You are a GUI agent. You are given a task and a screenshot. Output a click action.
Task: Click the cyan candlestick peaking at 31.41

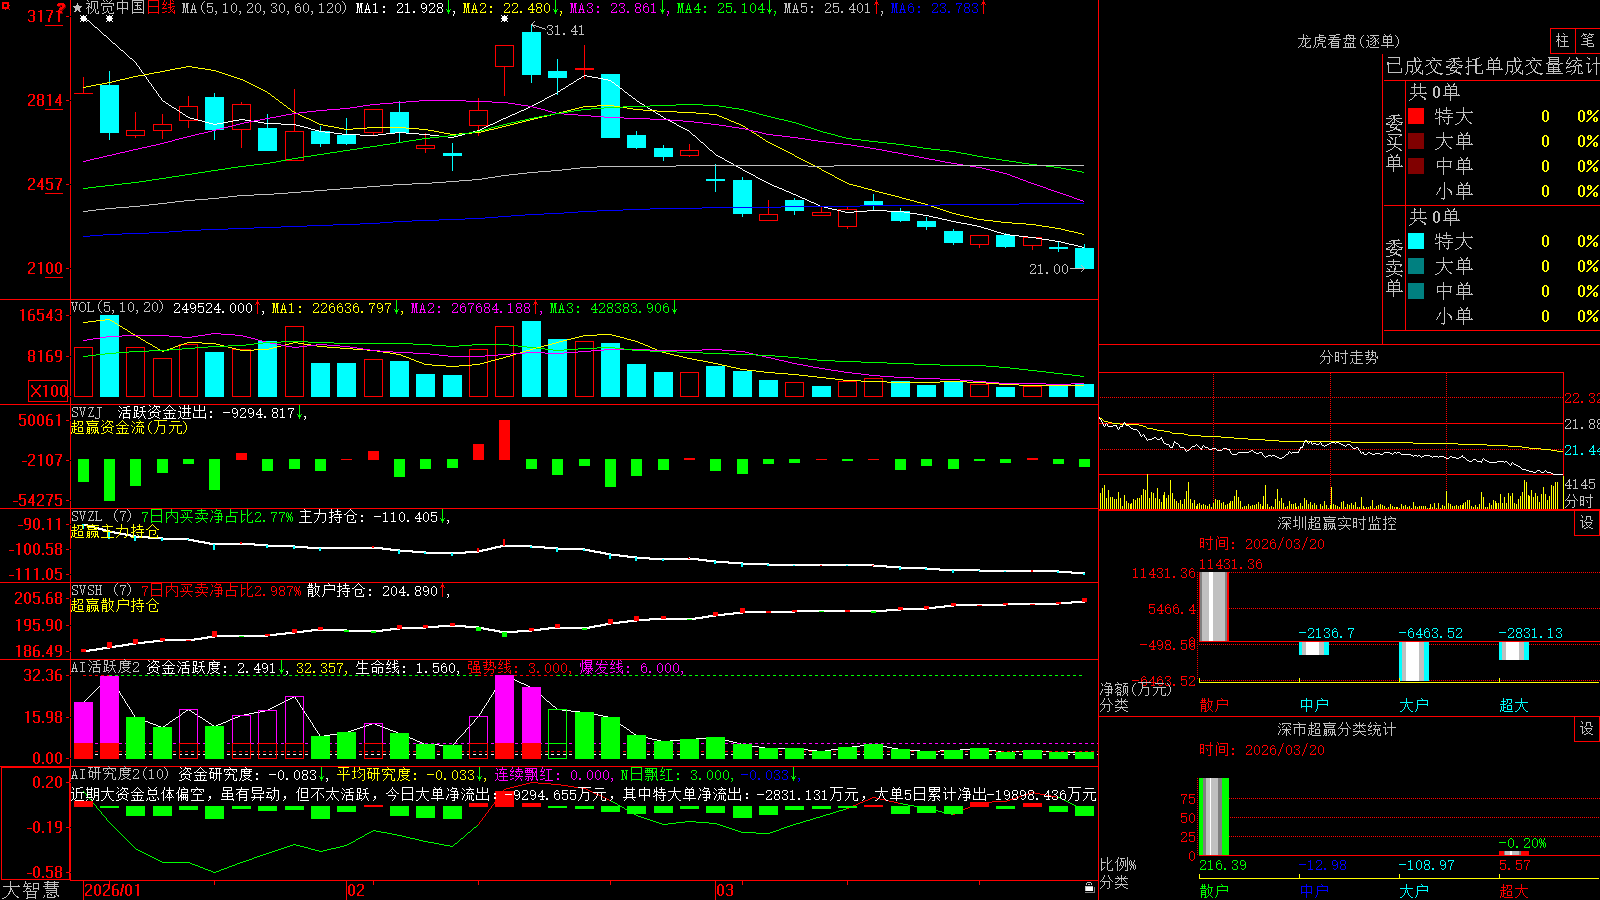[531, 53]
